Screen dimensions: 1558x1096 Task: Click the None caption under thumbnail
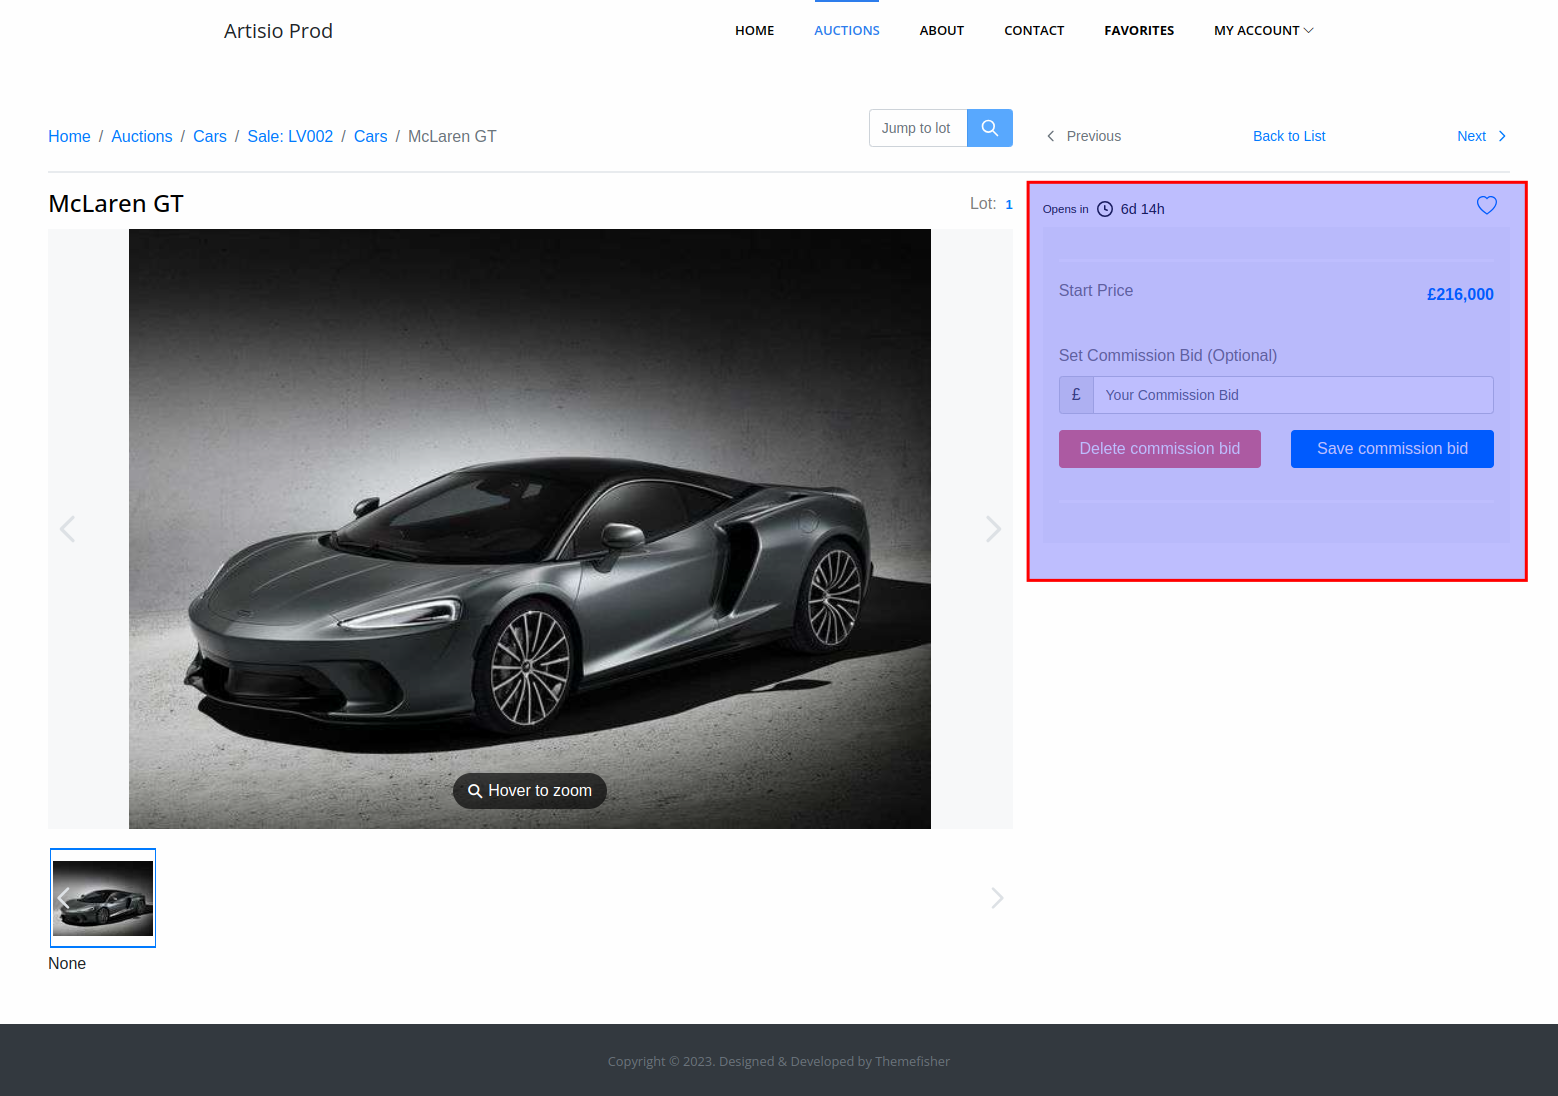pyautogui.click(x=67, y=964)
